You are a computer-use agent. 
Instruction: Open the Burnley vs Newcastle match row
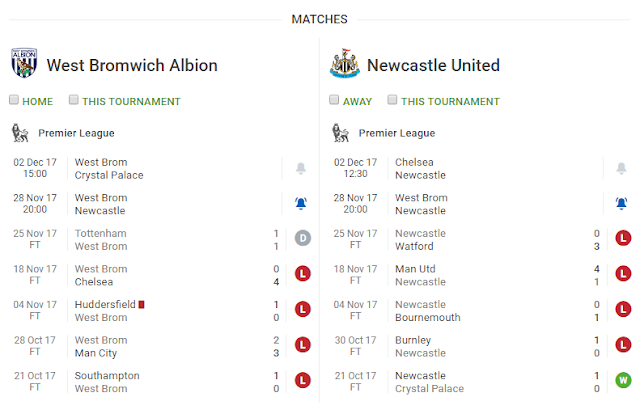click(x=470, y=346)
